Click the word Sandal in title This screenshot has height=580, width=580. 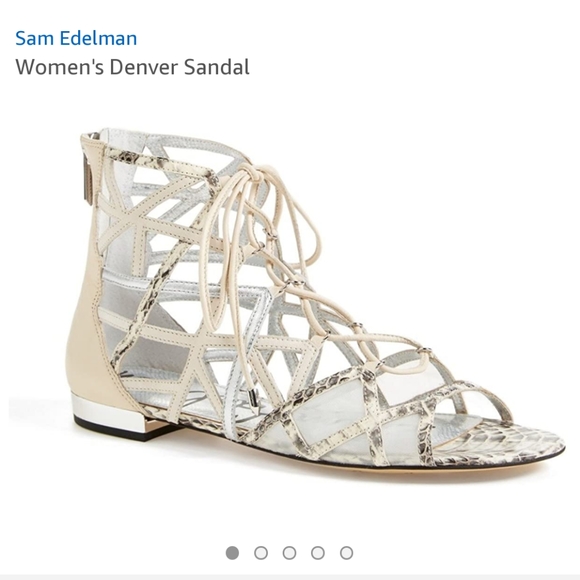click(x=217, y=67)
